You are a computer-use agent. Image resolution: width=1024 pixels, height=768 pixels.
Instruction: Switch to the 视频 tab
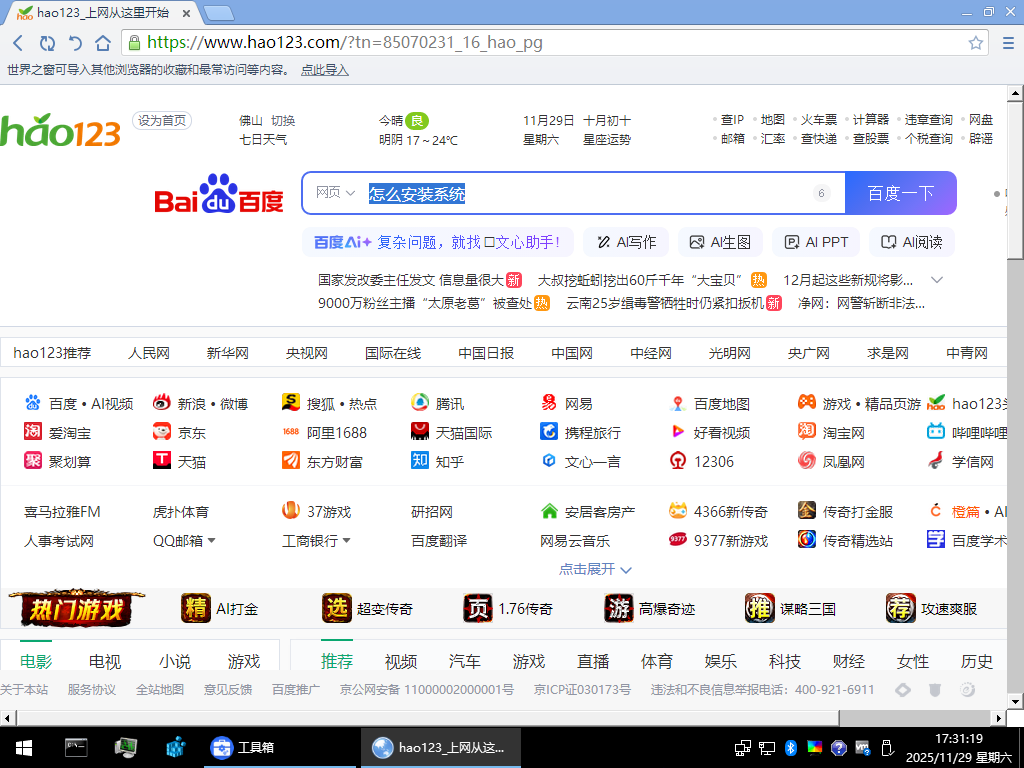point(399,661)
